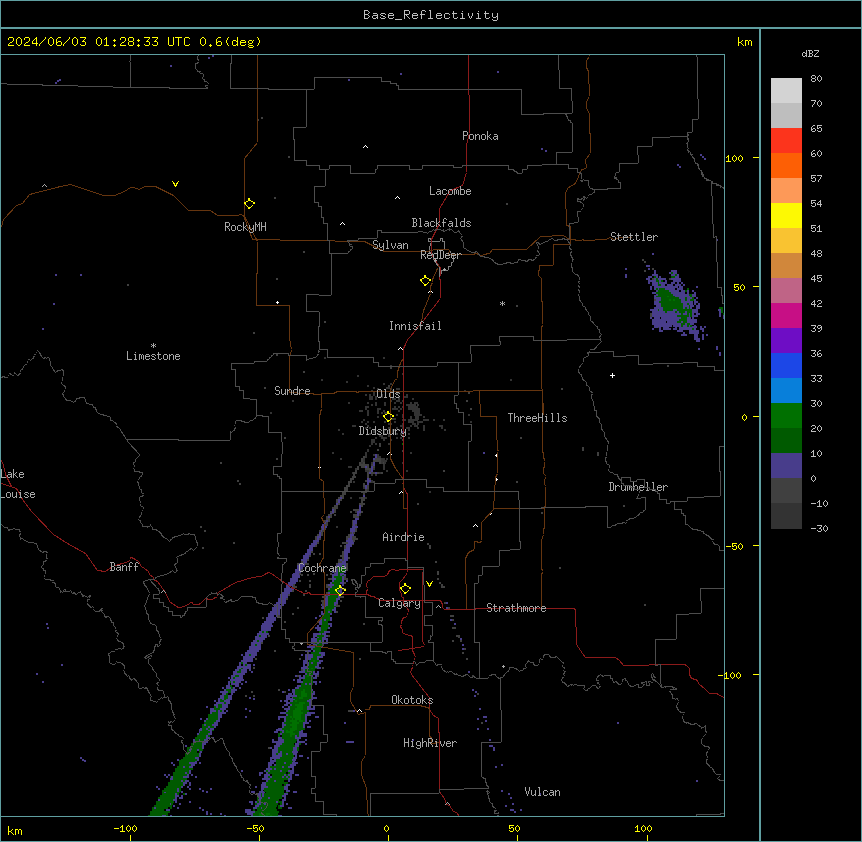862x842 pixels.
Task: Select the slate purple 10 dBZ legend swatch
Action: click(x=786, y=466)
